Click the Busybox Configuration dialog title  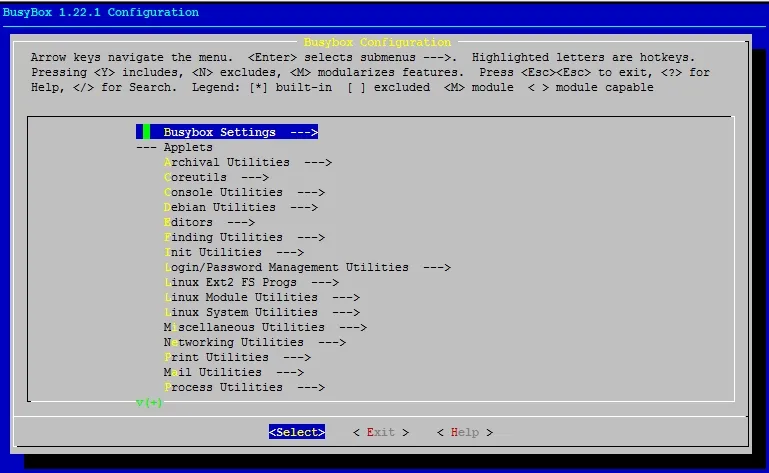click(x=377, y=42)
